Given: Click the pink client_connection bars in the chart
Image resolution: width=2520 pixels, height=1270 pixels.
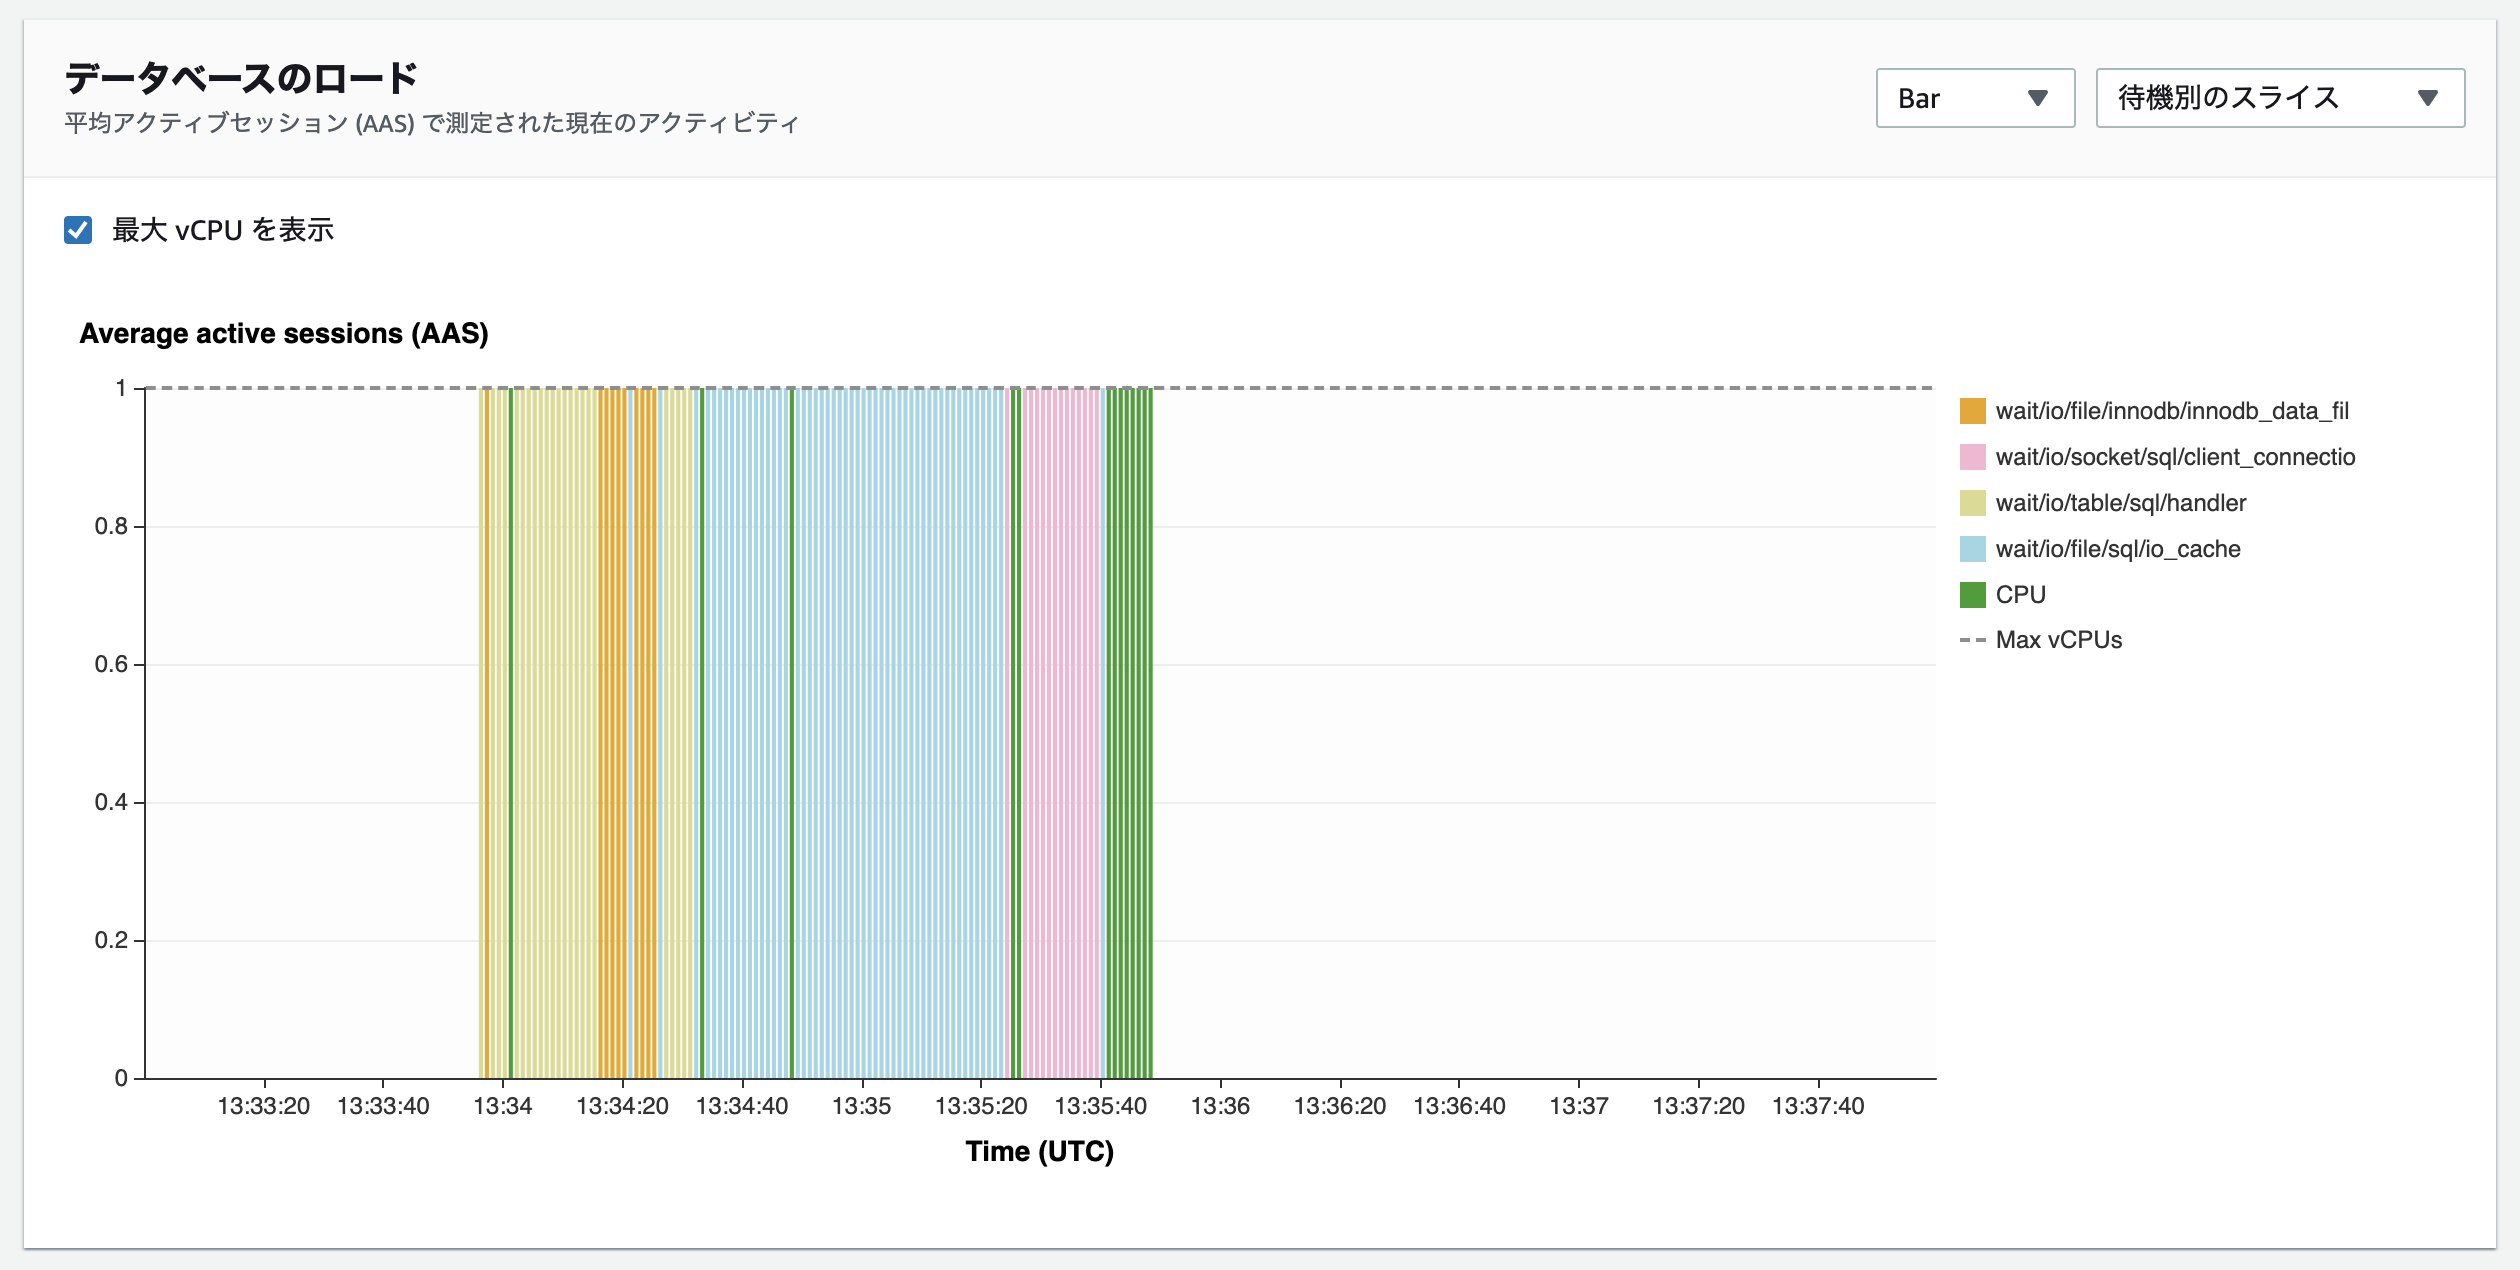Looking at the screenshot, I should point(1060,730).
